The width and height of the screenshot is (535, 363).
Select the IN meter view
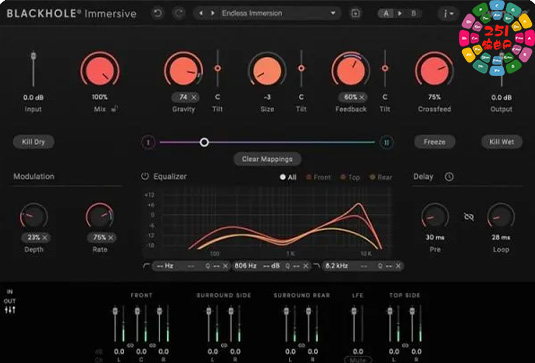(x=10, y=292)
